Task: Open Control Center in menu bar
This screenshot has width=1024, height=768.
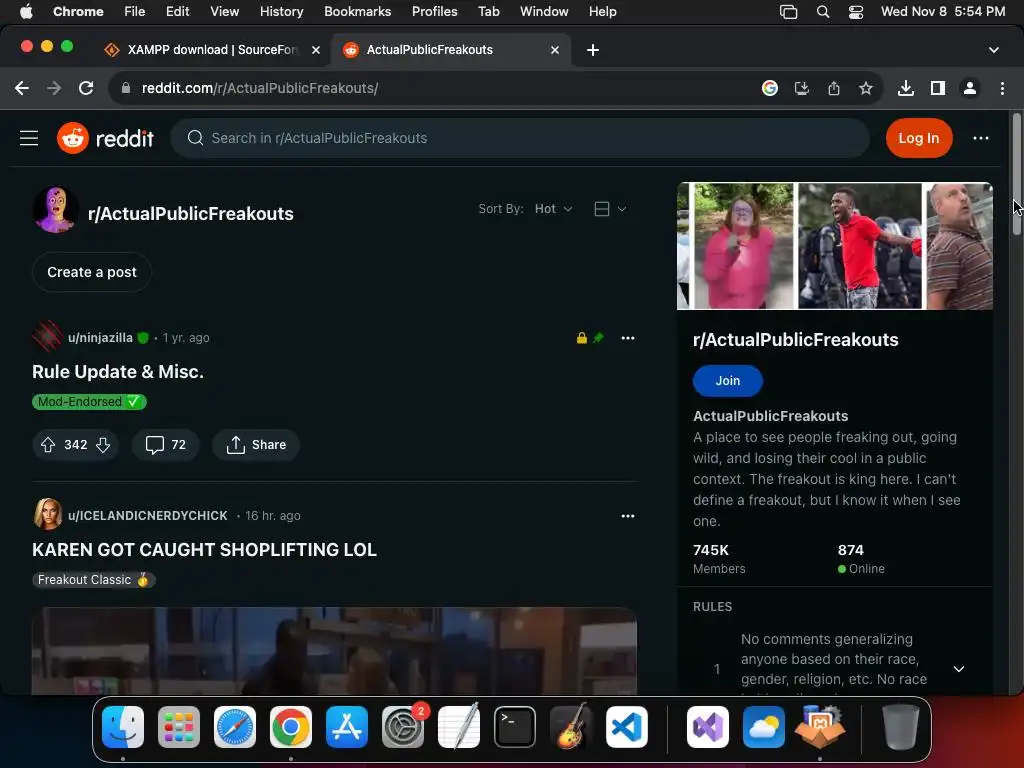Action: (x=856, y=11)
